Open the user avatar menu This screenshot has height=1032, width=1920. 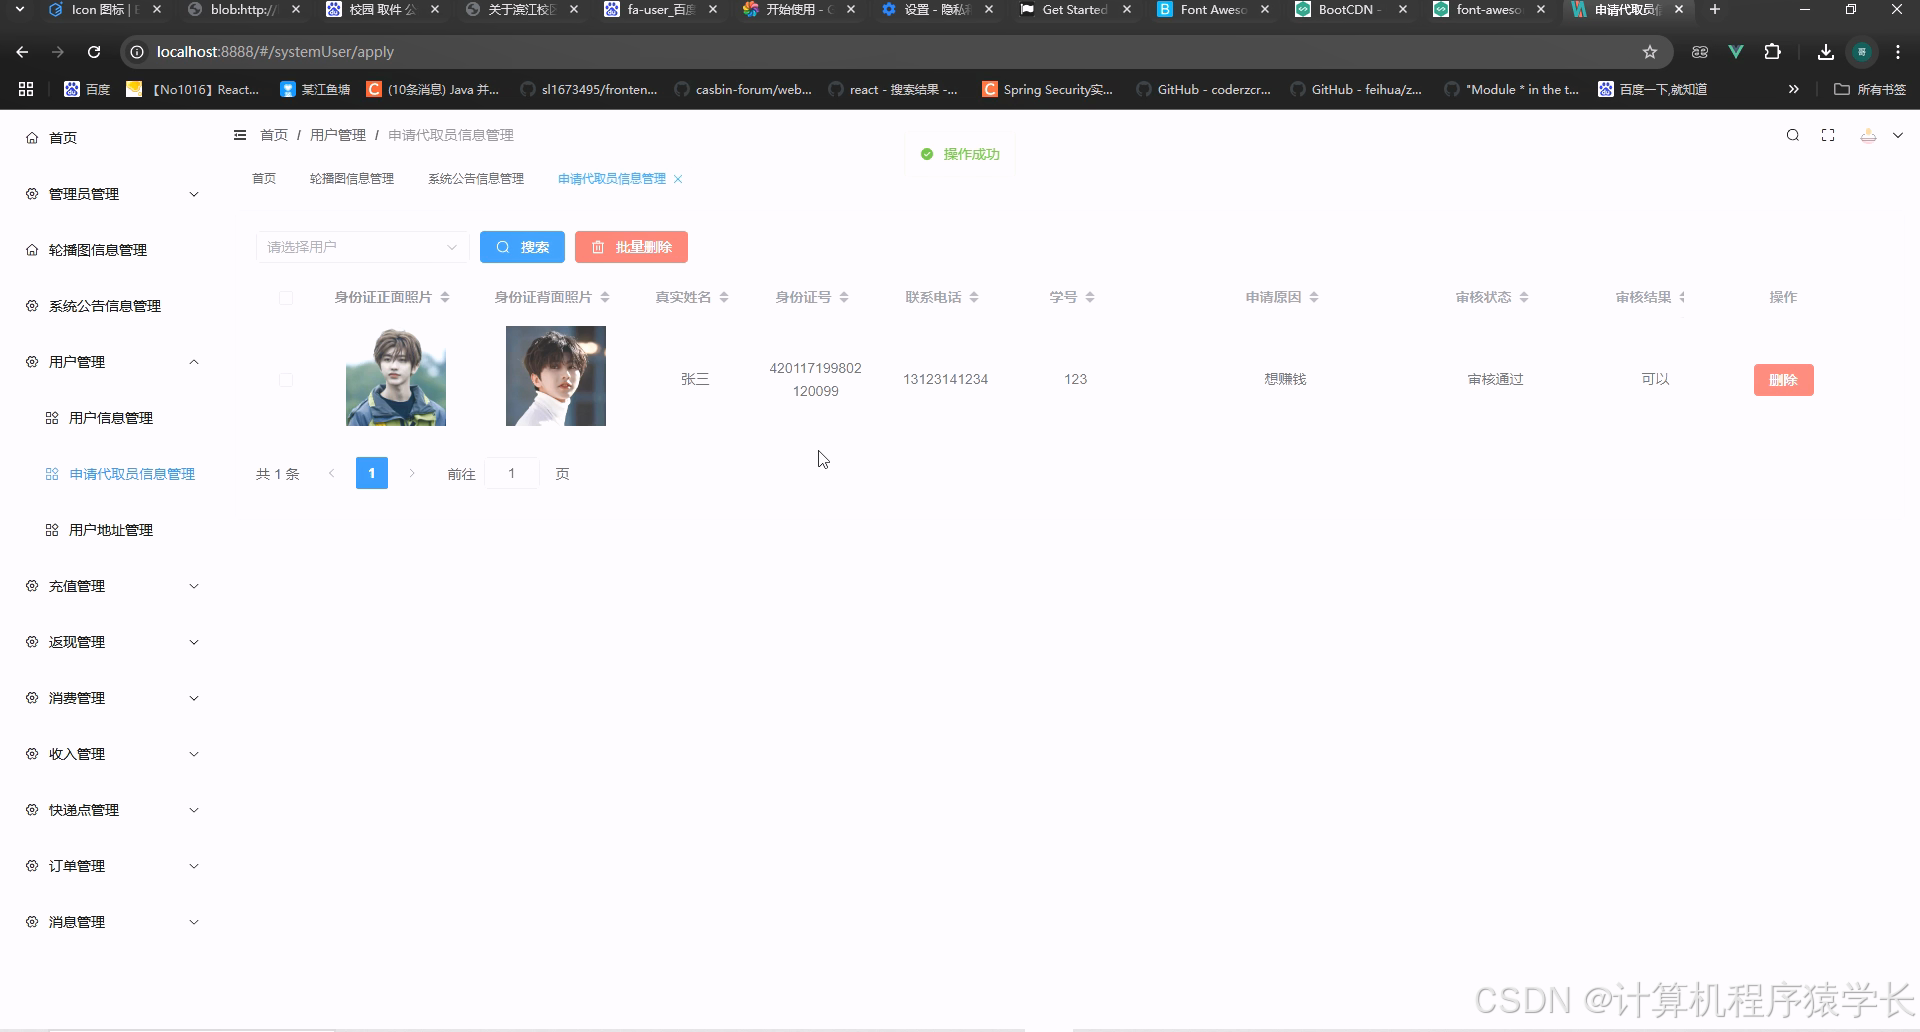tap(1868, 135)
